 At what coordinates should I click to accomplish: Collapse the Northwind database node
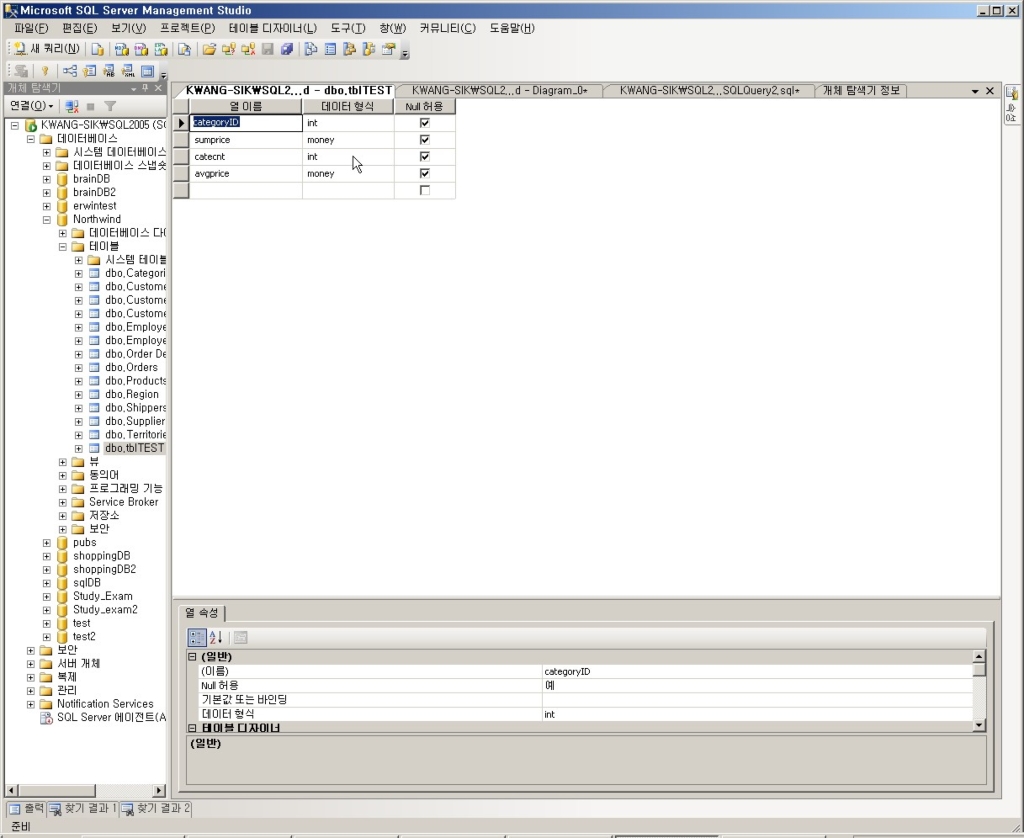pyautogui.click(x=46, y=219)
